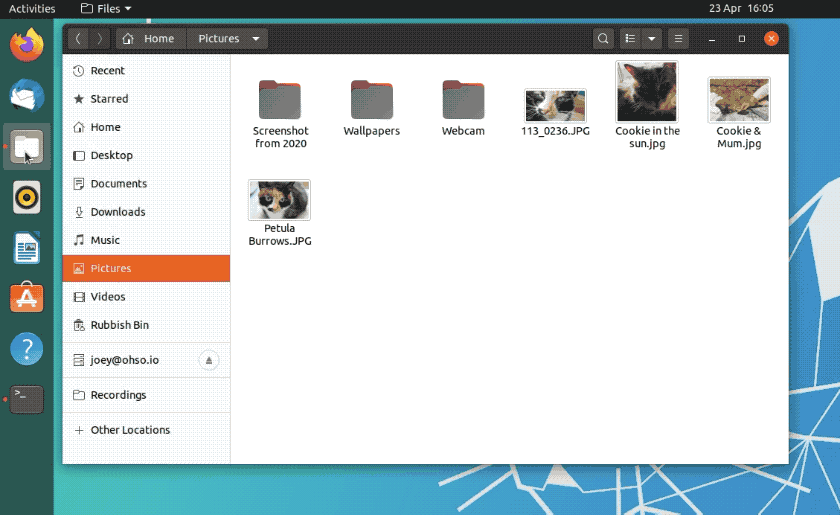Click the Home path bar button
Screen dimensions: 840x515
pos(149,39)
